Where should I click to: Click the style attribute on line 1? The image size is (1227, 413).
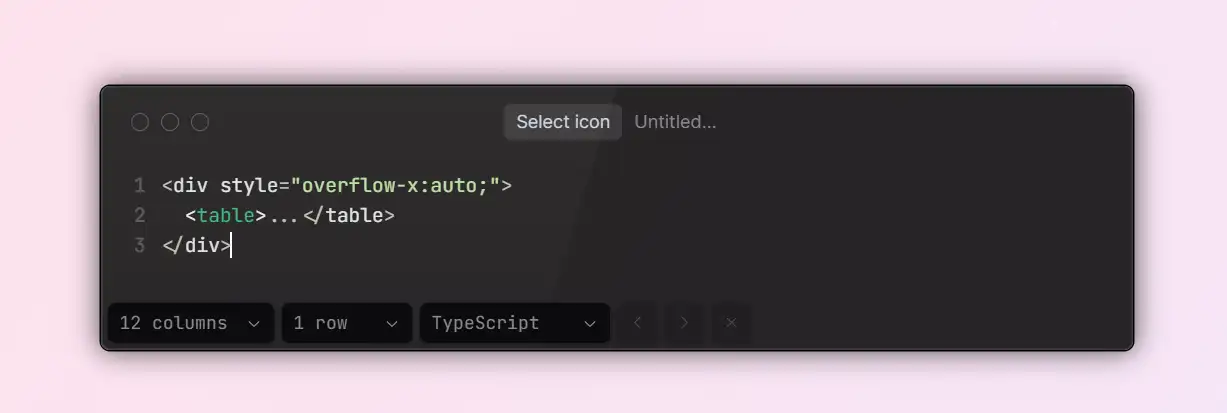click(x=249, y=186)
